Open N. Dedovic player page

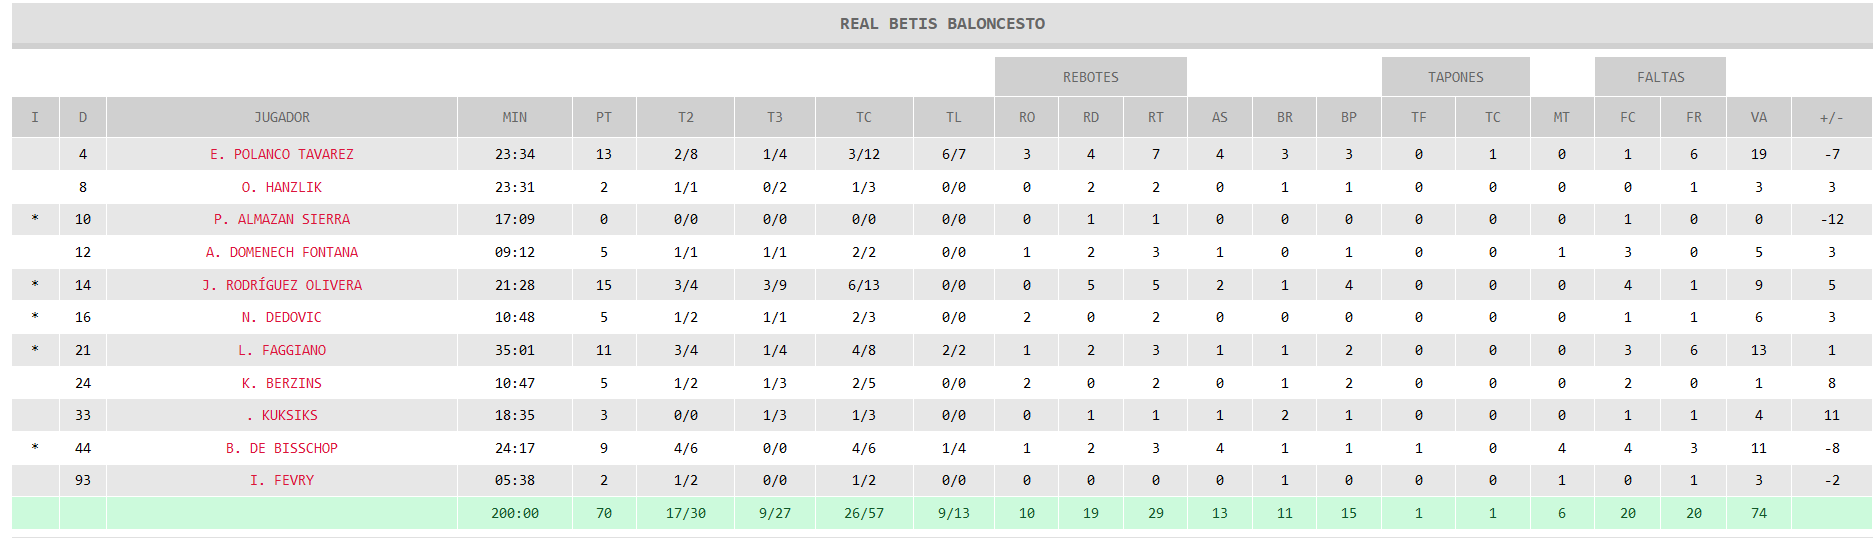pyautogui.click(x=282, y=317)
